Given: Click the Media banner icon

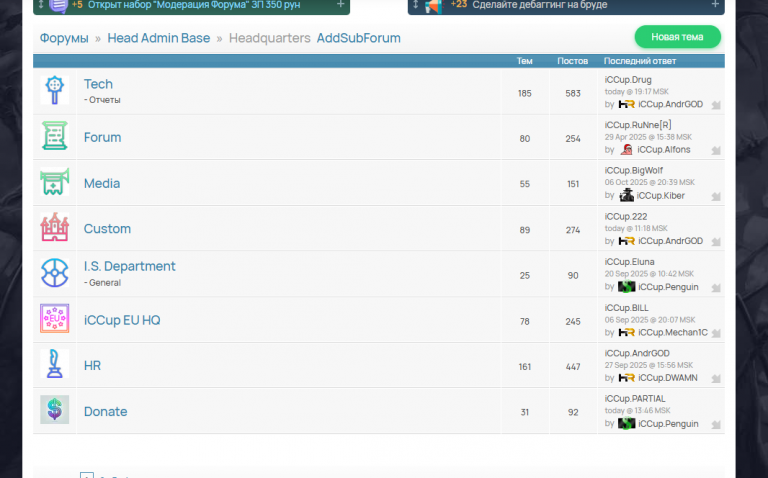Looking at the screenshot, I should point(54,182).
